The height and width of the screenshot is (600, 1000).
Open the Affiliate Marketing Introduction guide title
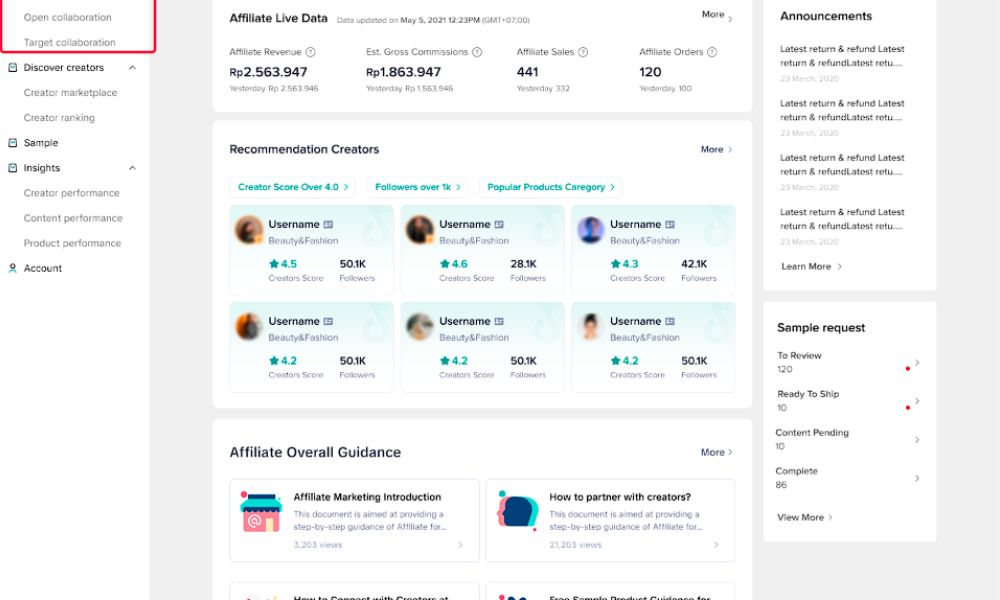pos(367,497)
